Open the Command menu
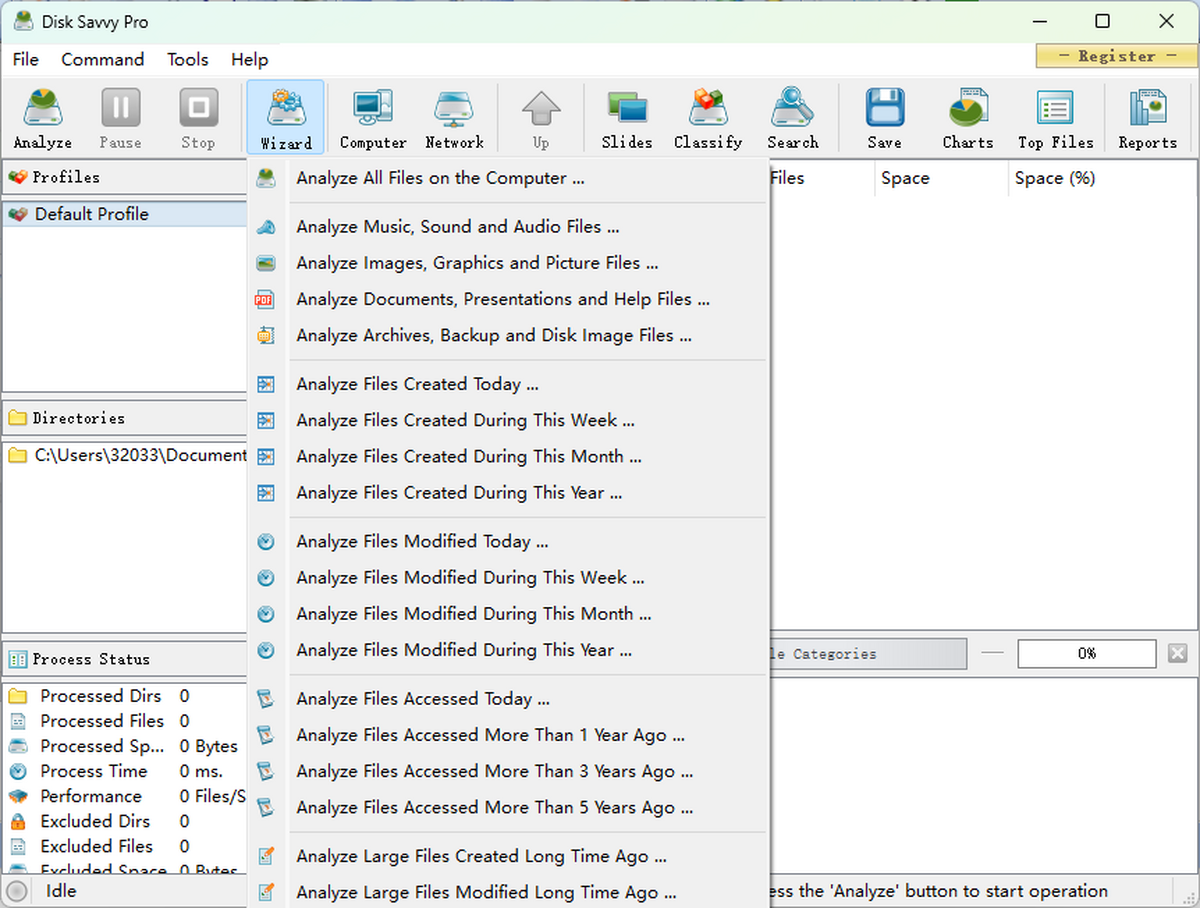Viewport: 1200px width, 908px height. (x=103, y=59)
